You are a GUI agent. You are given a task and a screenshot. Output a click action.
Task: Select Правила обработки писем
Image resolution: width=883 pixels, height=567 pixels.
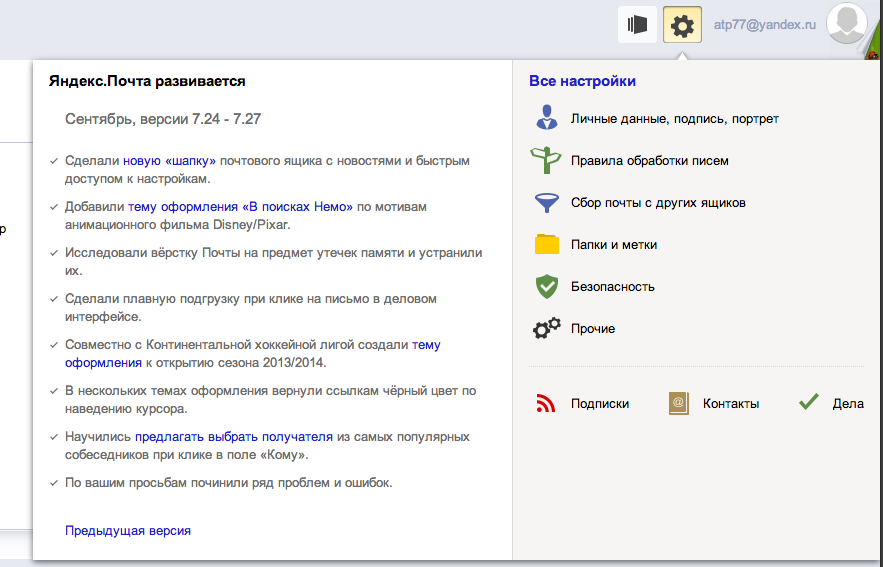pyautogui.click(x=649, y=161)
